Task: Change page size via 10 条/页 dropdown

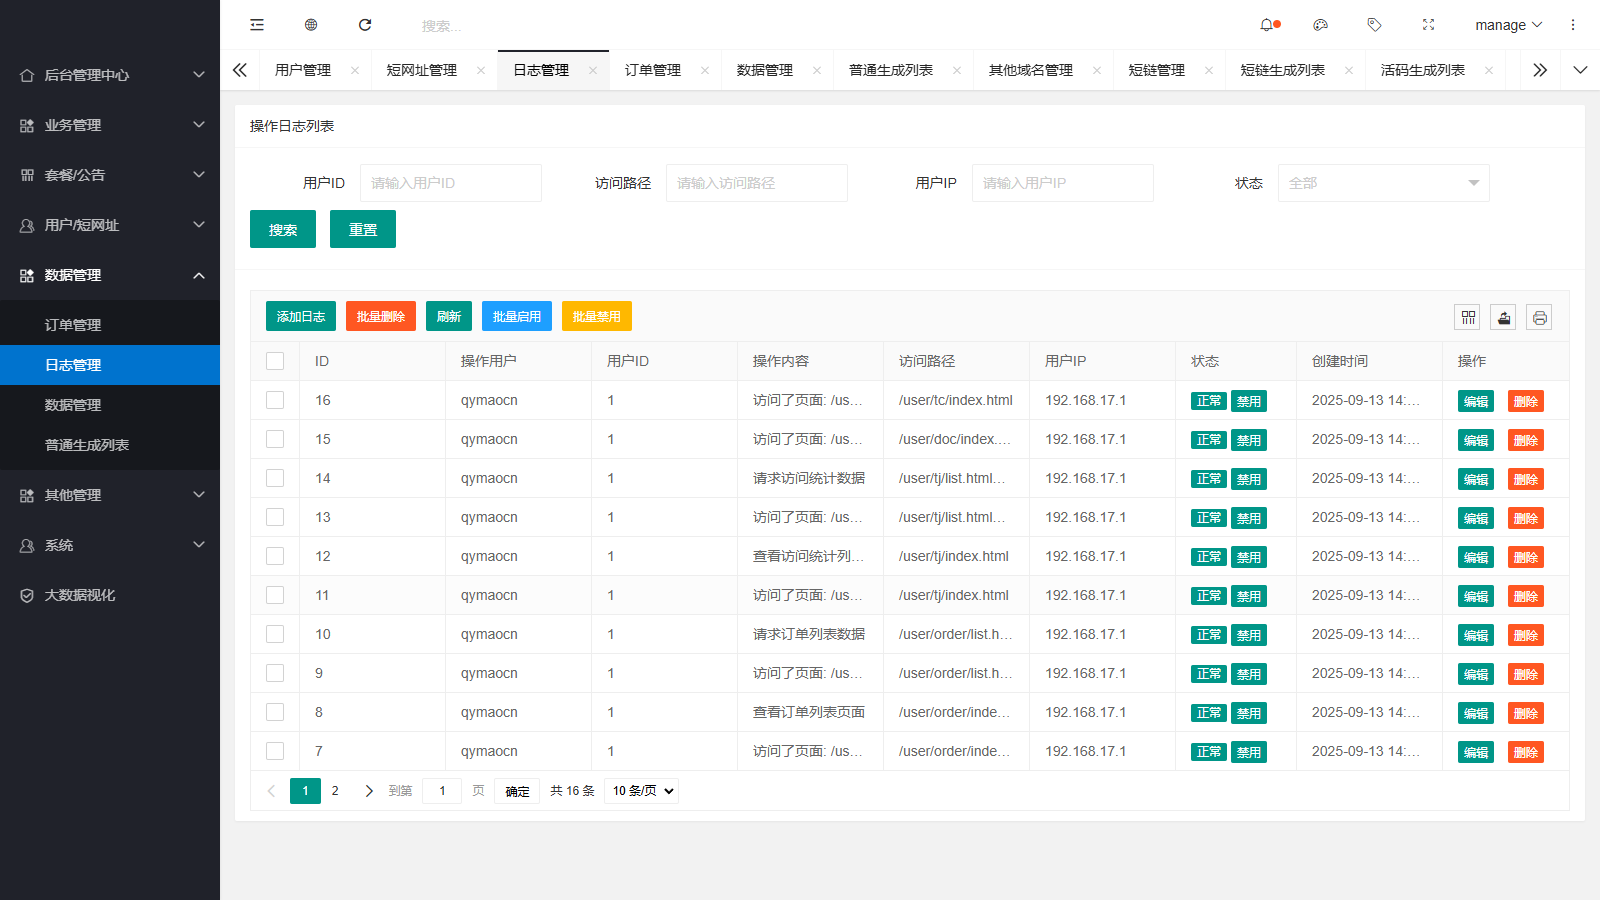Action: 640,790
